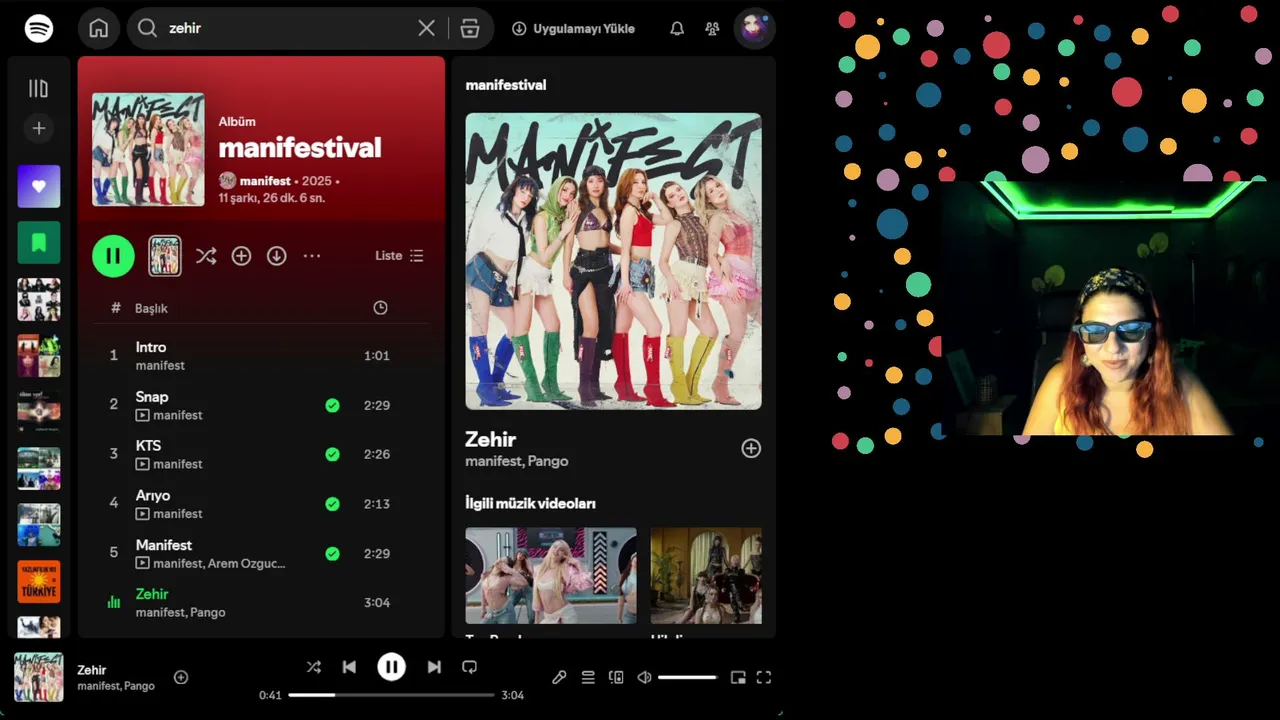Toggle shuffle in the bottom player controls
Viewport: 1280px width, 720px height.
point(313,667)
